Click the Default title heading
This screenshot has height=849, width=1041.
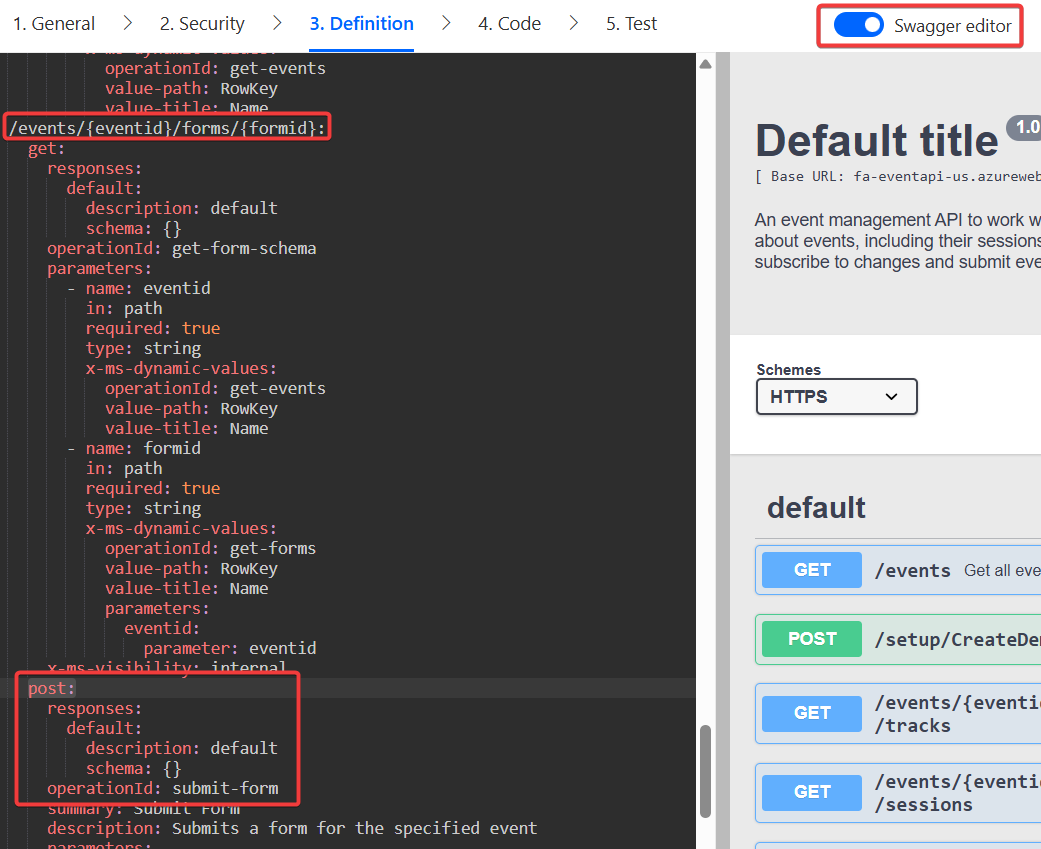(876, 140)
